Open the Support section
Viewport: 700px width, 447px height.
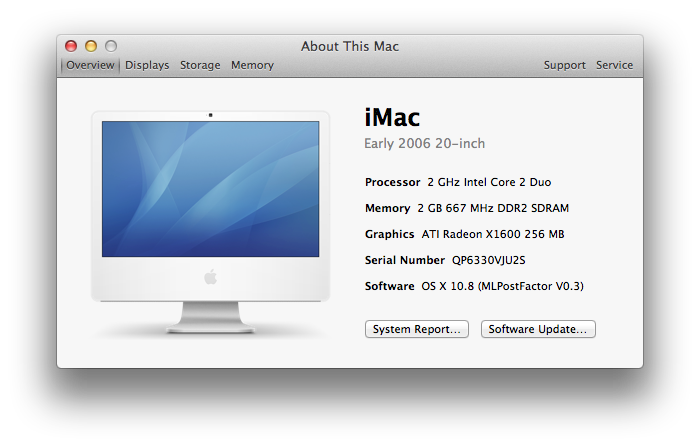(x=564, y=65)
